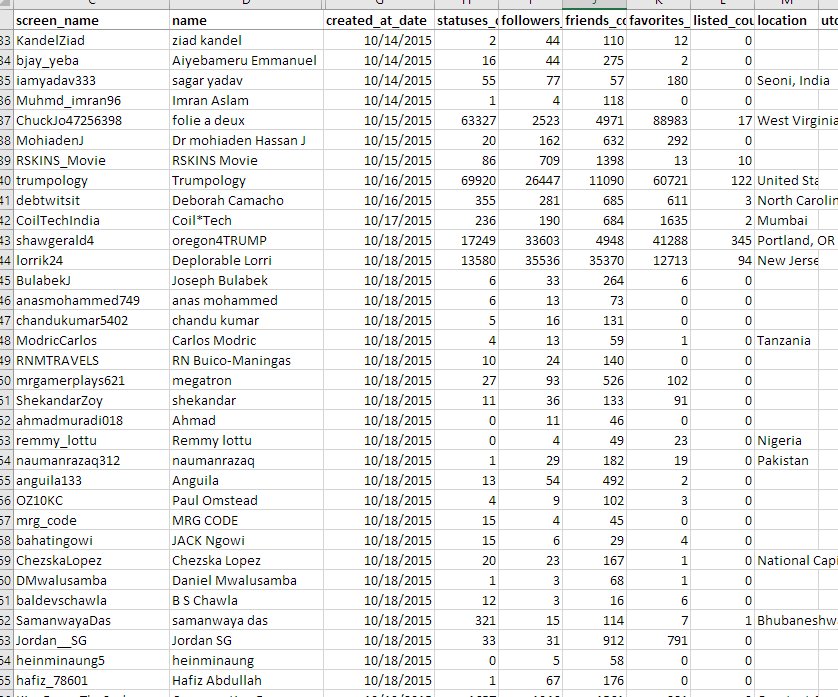Select the bahatingowi cell
The image size is (838, 697).
91,540
